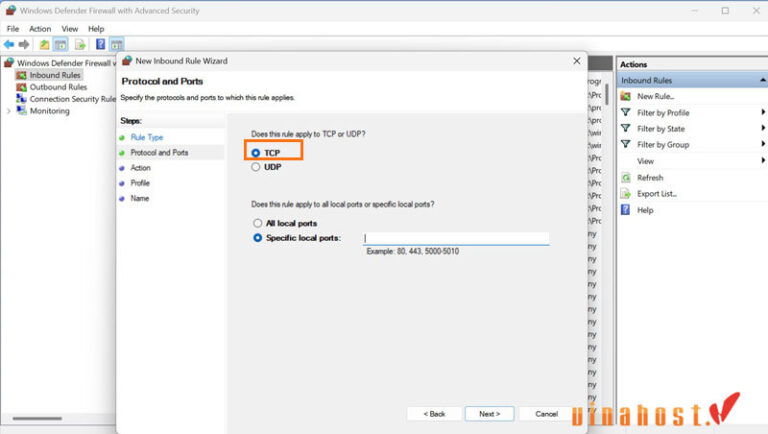Click the Back arrow toolbar icon
The image size is (768, 434).
pyautogui.click(x=9, y=45)
